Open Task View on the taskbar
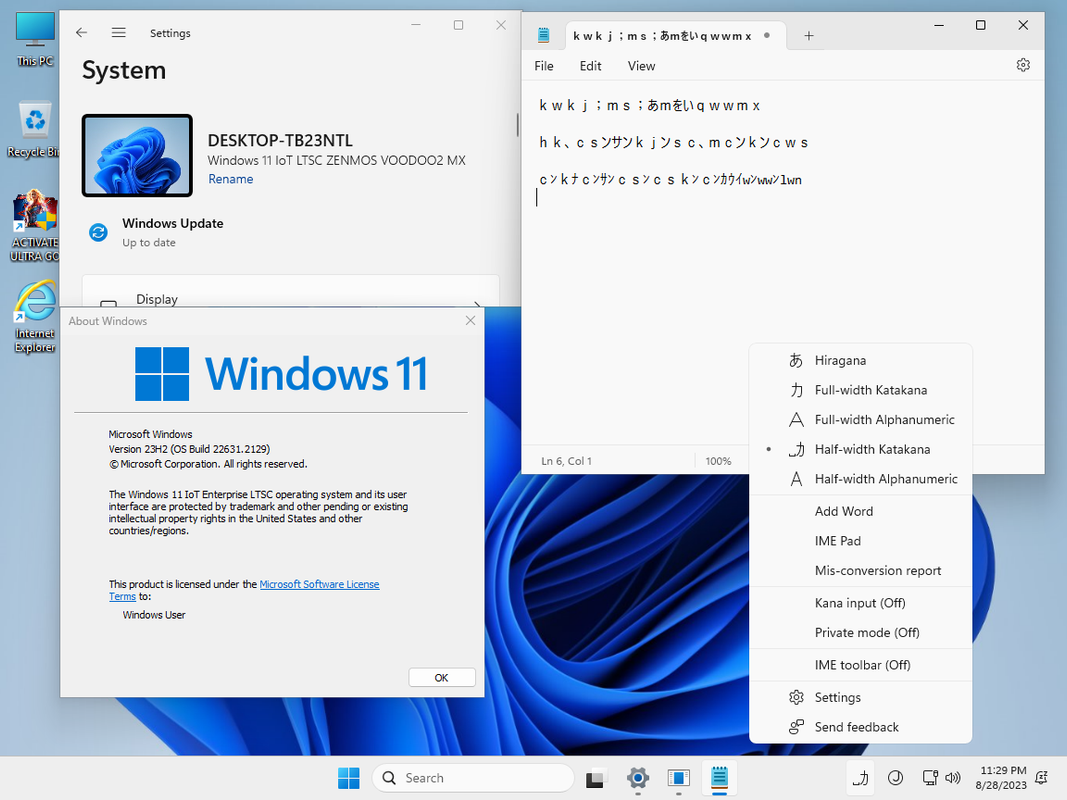The width and height of the screenshot is (1067, 800). point(595,778)
